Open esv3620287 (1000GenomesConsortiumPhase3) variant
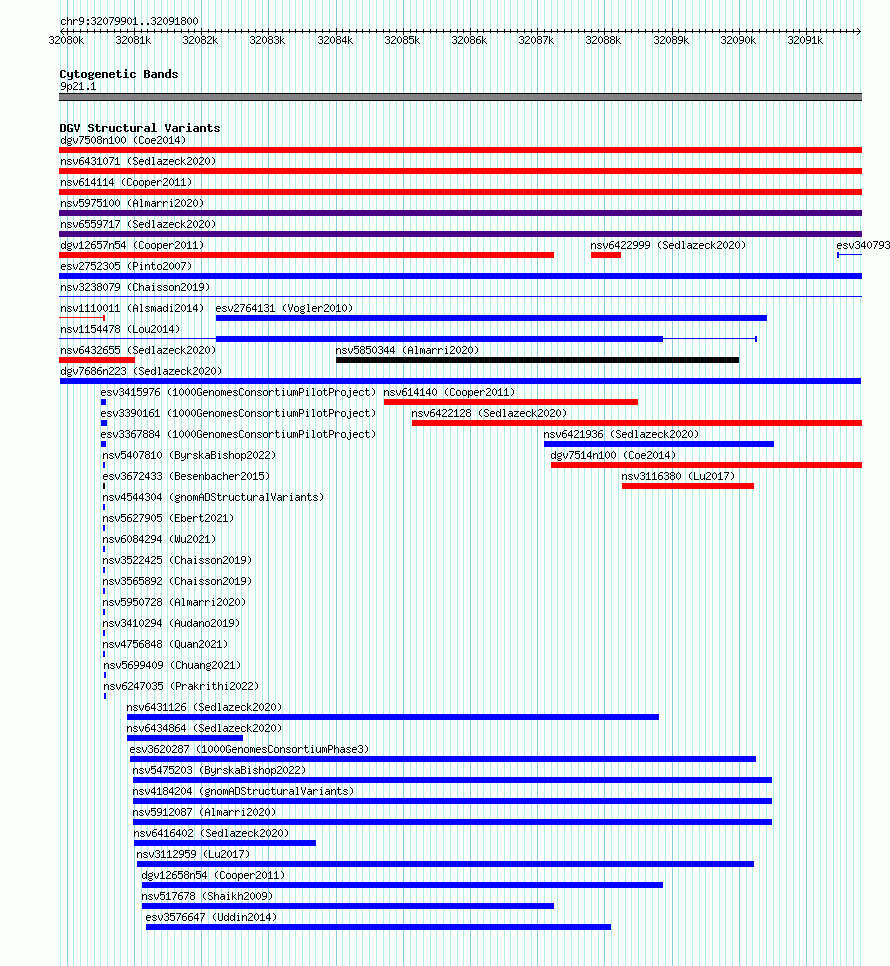 point(249,749)
